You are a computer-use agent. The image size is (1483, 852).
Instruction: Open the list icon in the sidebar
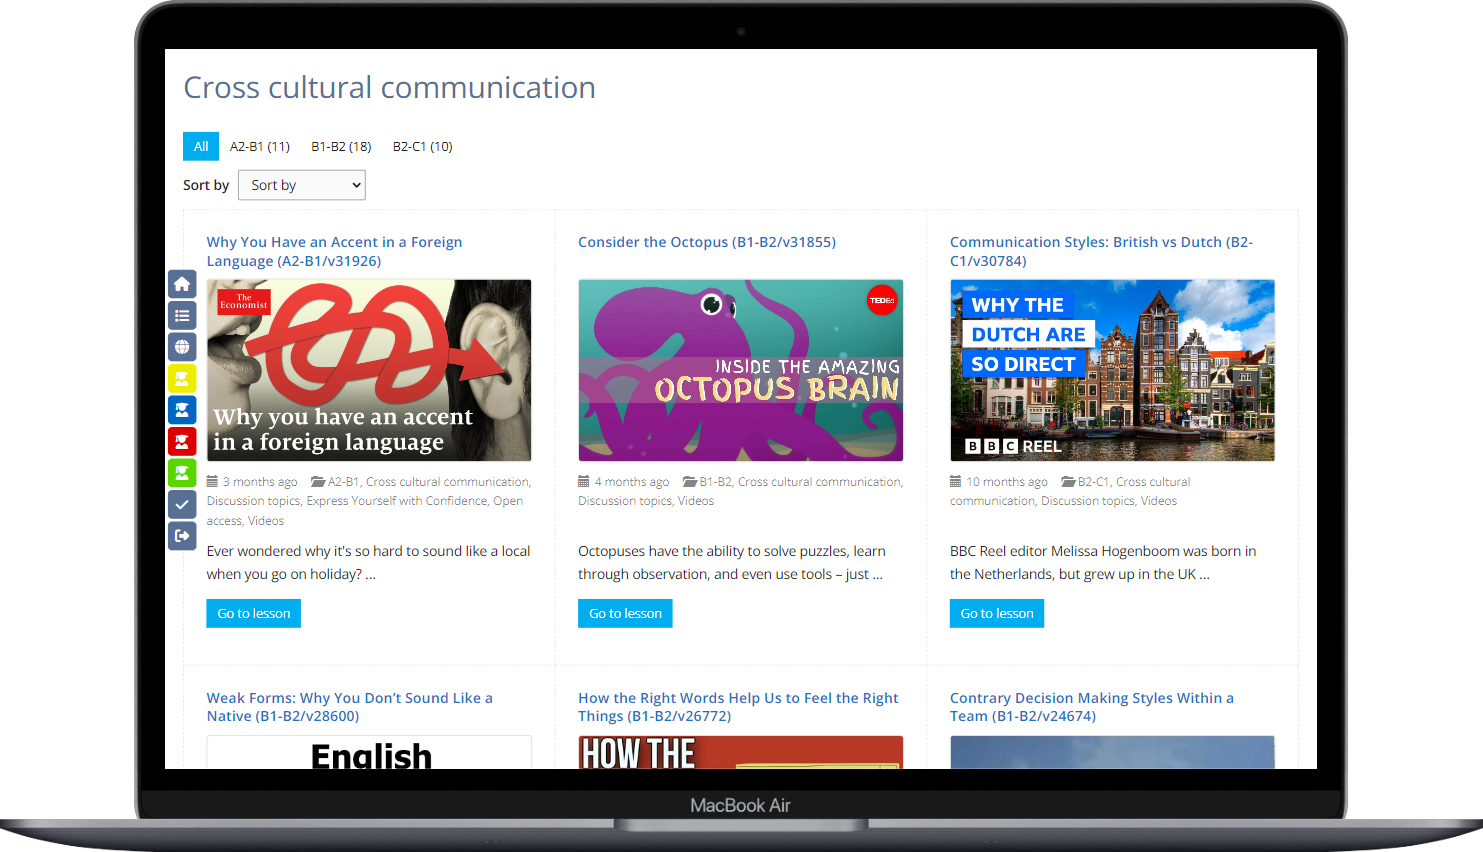point(182,316)
